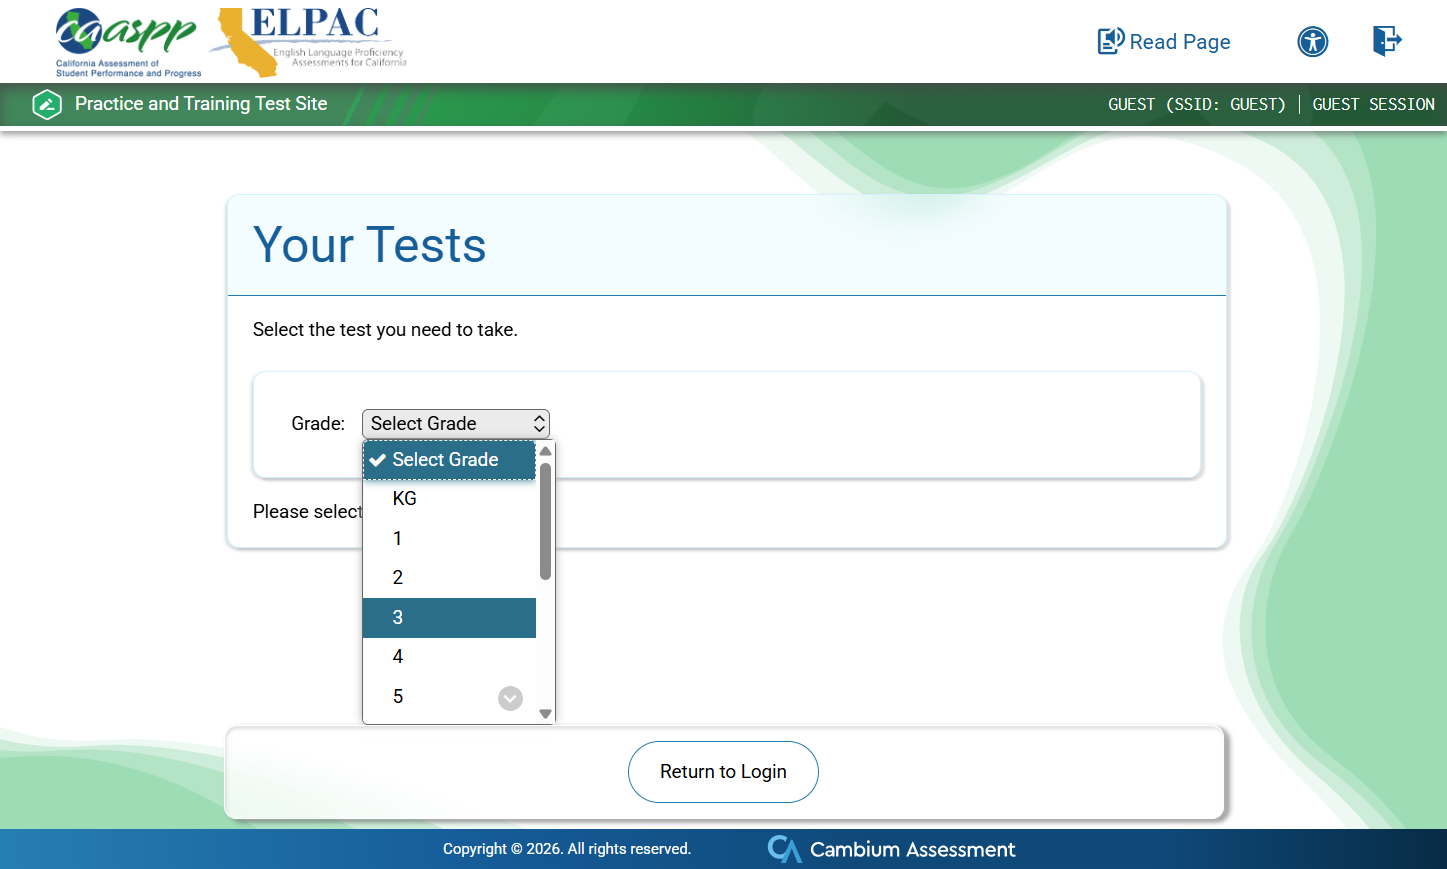The width and height of the screenshot is (1447, 869).
Task: Click the GUEST SESSION label
Action: (1373, 104)
